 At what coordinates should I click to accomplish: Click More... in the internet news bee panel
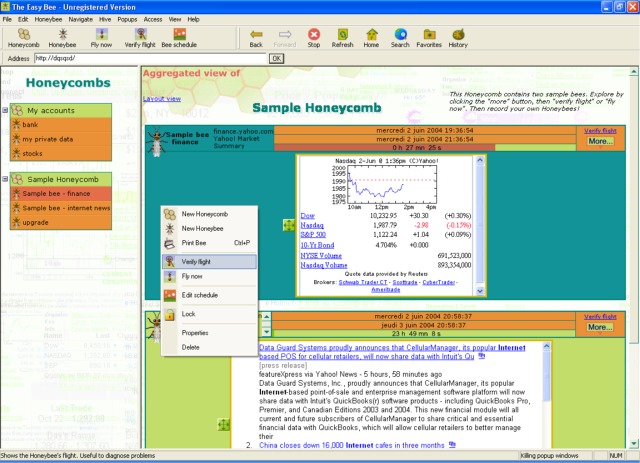(600, 327)
